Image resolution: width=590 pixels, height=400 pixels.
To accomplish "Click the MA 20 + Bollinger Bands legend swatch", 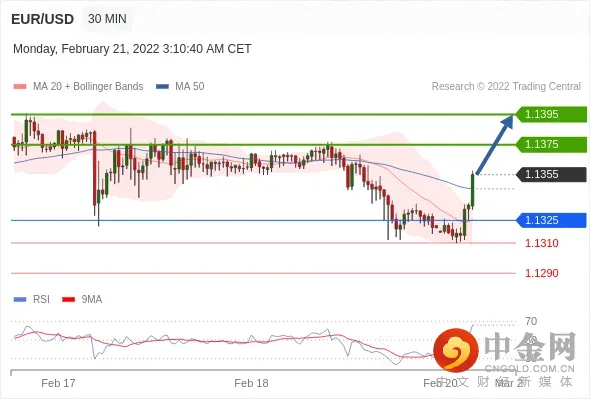I will point(20,87).
